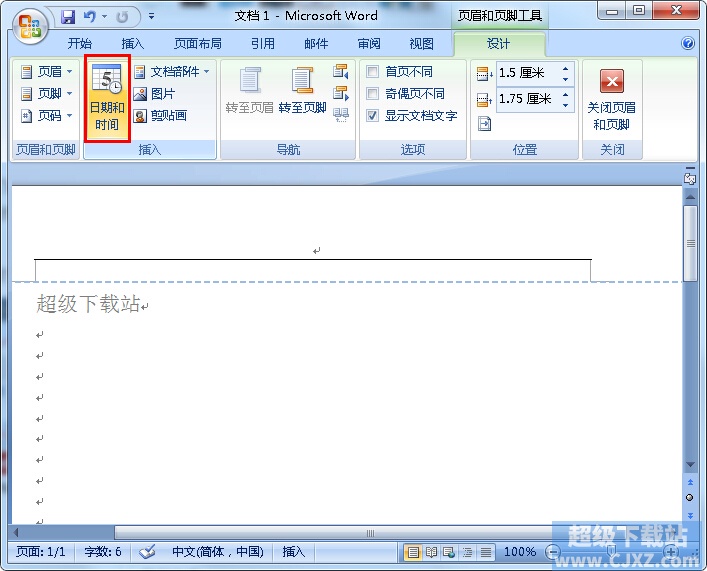Click the header top distance 1.5 厘米 field

(527, 73)
